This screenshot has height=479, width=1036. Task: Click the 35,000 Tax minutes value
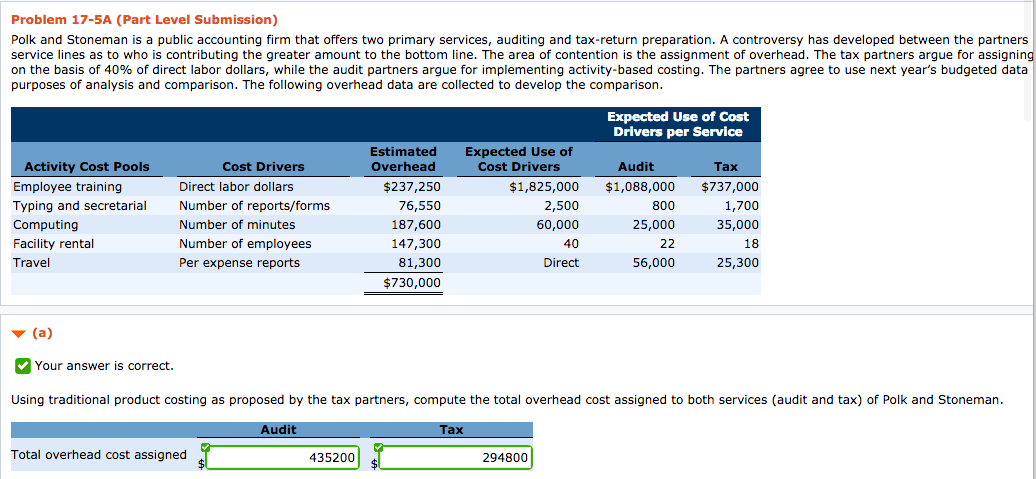tap(738, 225)
